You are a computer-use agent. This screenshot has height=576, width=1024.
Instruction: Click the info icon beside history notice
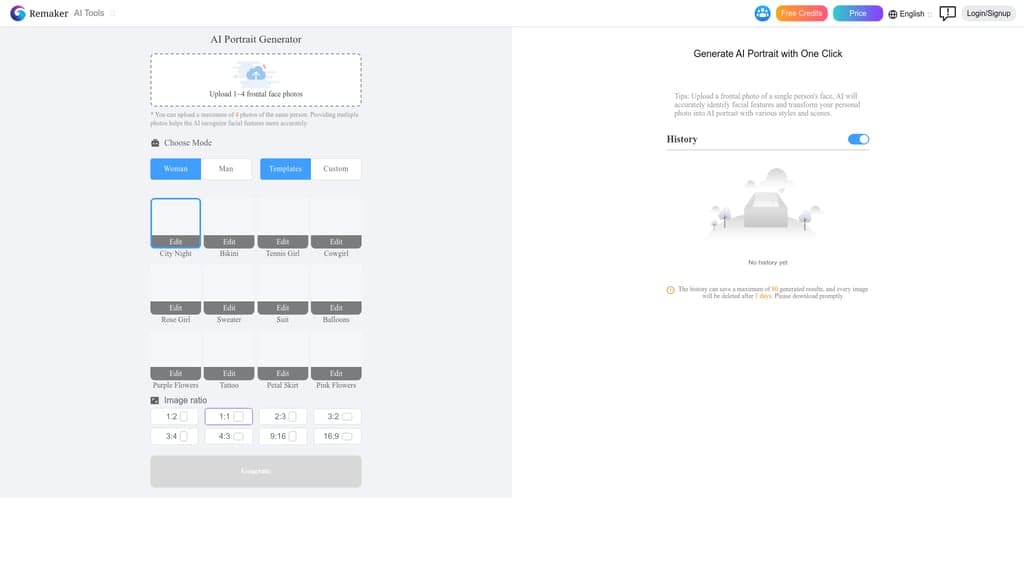670,290
